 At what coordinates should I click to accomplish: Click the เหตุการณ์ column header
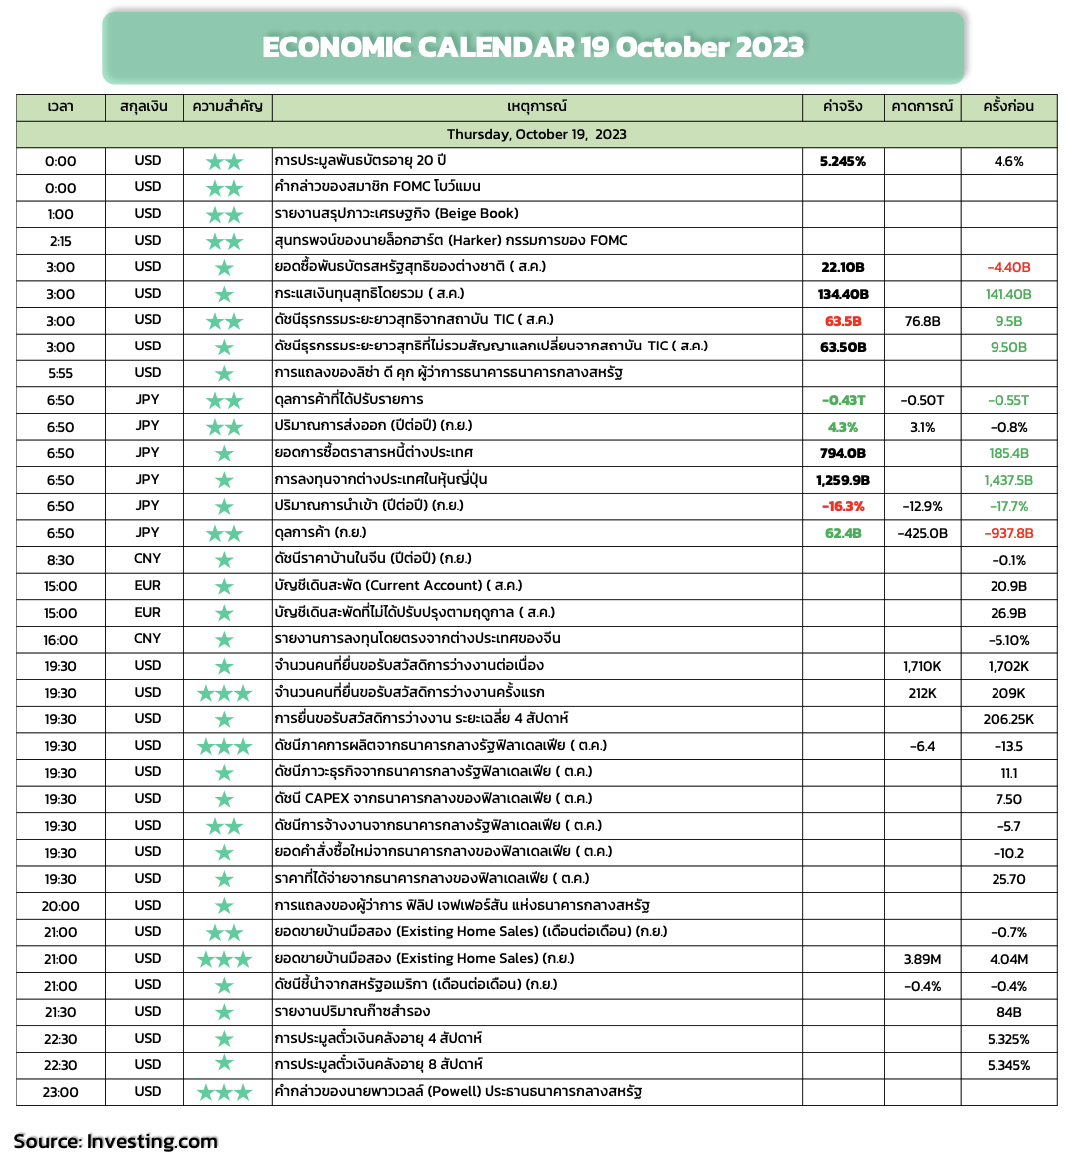coord(537,107)
